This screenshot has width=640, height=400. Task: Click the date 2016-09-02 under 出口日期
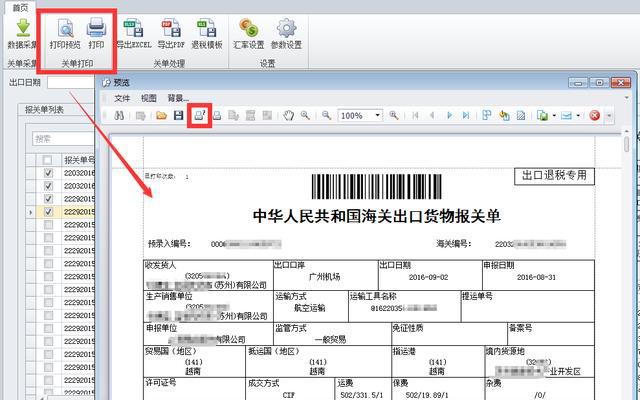429,277
